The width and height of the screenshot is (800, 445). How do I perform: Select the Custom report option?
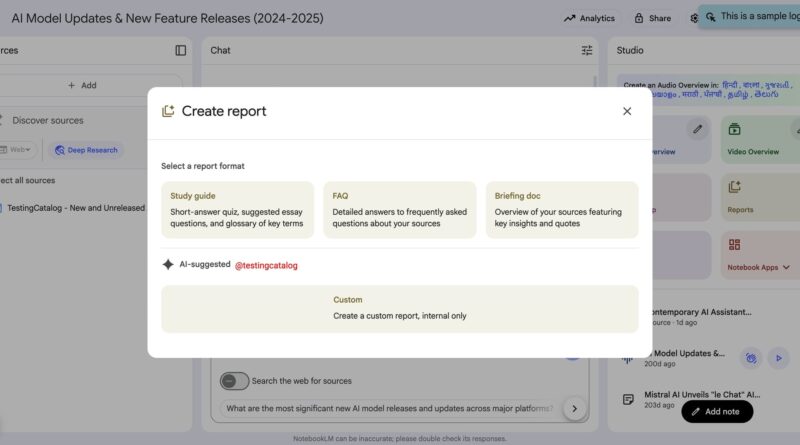pyautogui.click(x=399, y=309)
